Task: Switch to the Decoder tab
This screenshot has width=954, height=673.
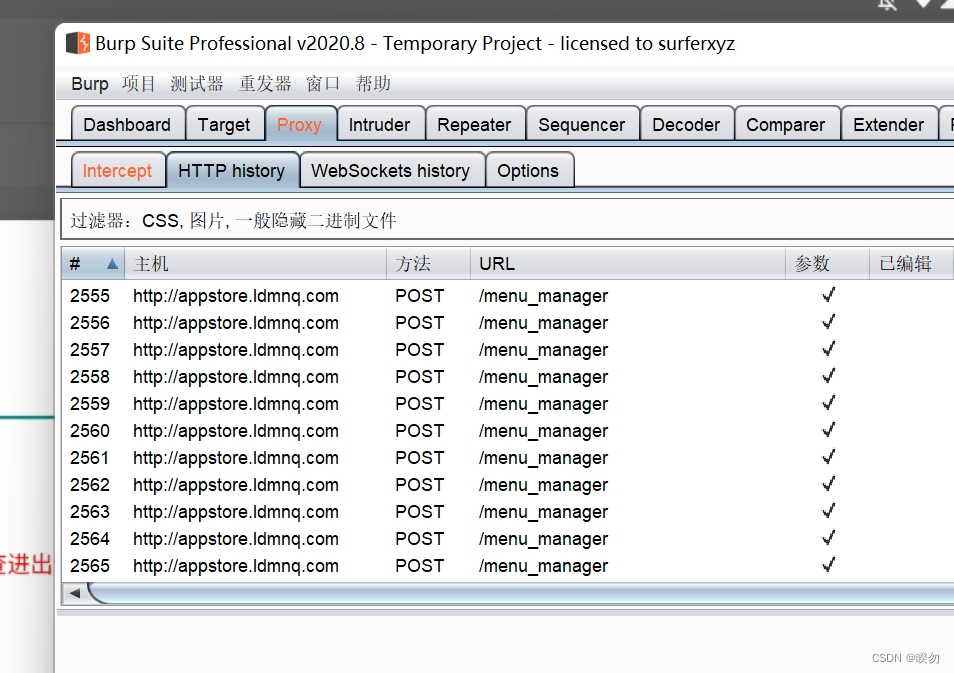Action: point(686,124)
